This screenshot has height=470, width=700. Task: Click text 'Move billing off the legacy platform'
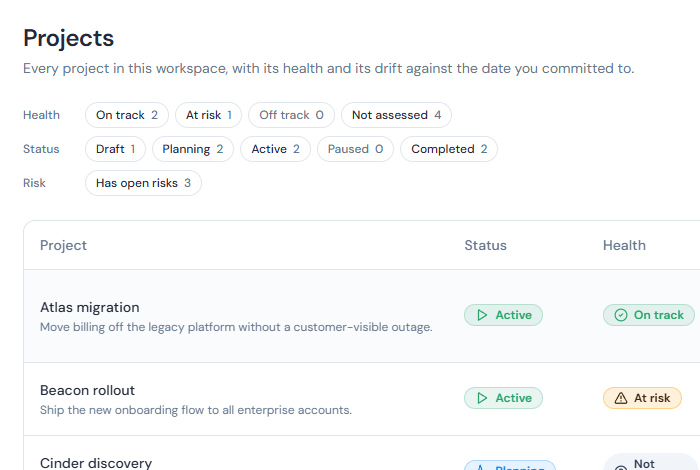click(138, 327)
